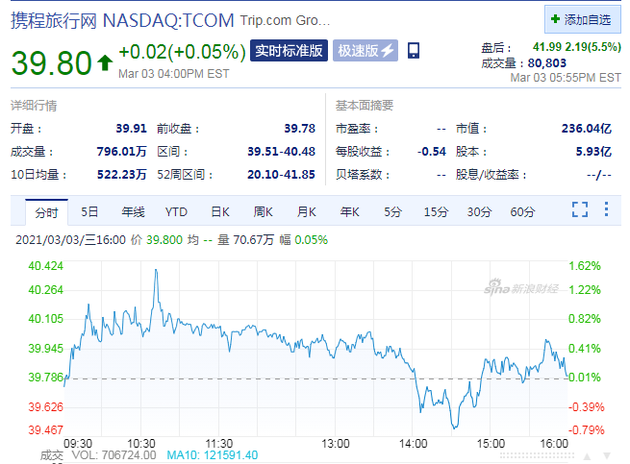This screenshot has width=630, height=464.
Task: Click 52-week range 20.10-41.85
Action: click(281, 175)
